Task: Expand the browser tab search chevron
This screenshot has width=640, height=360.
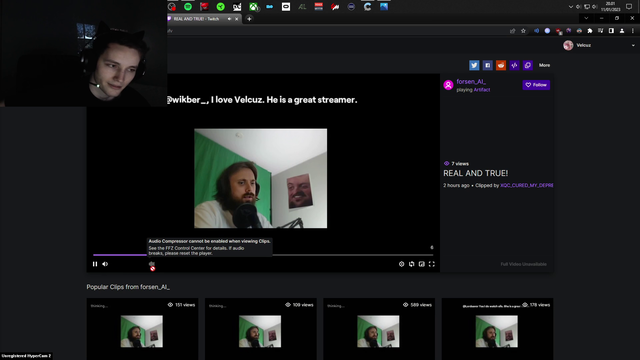Action: pos(586,18)
